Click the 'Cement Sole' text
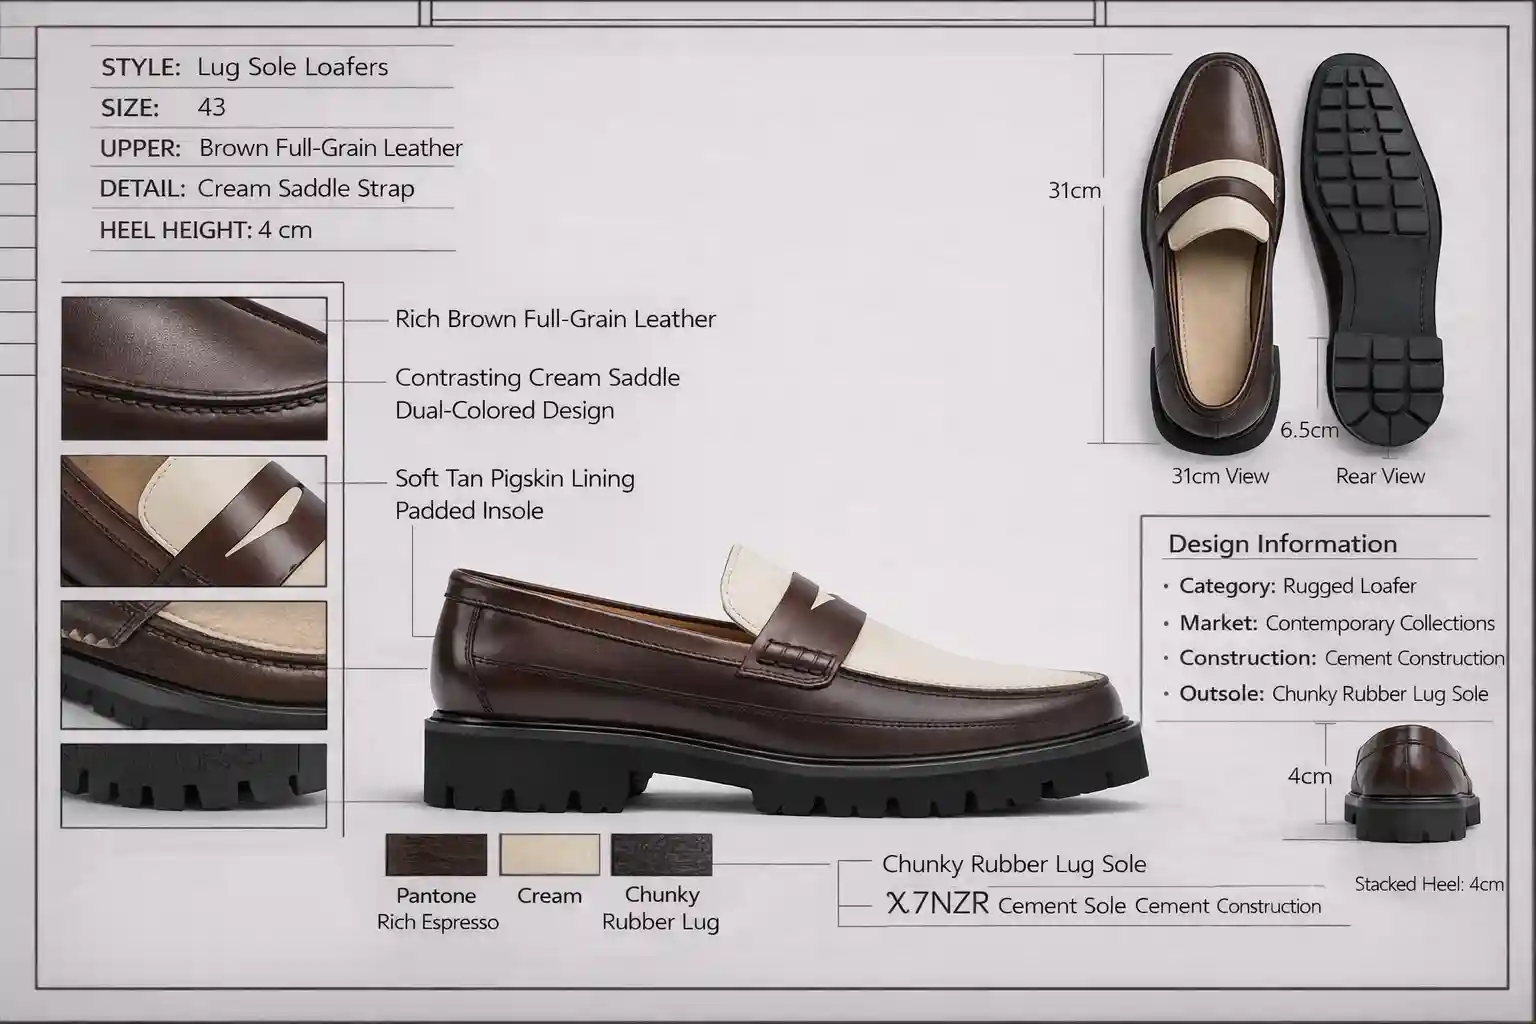This screenshot has height=1024, width=1536. 1062,906
